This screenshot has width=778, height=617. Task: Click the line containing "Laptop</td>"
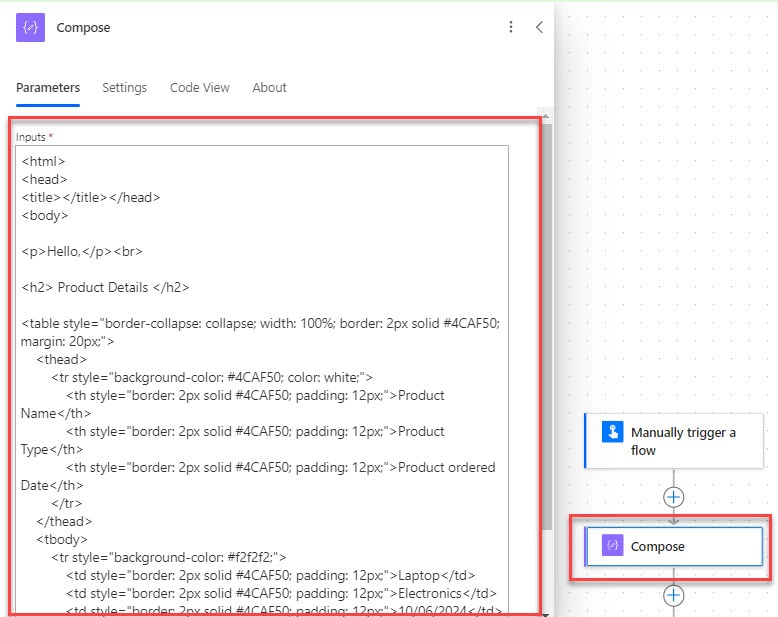(x=270, y=576)
